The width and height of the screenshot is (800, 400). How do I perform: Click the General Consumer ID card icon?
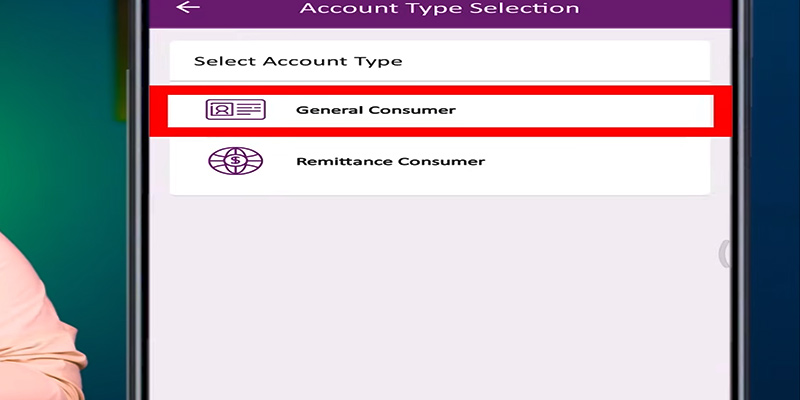(x=235, y=110)
